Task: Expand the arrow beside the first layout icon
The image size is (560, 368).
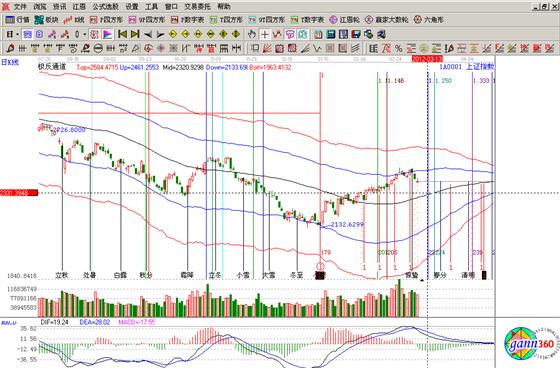Action: (x=17, y=34)
